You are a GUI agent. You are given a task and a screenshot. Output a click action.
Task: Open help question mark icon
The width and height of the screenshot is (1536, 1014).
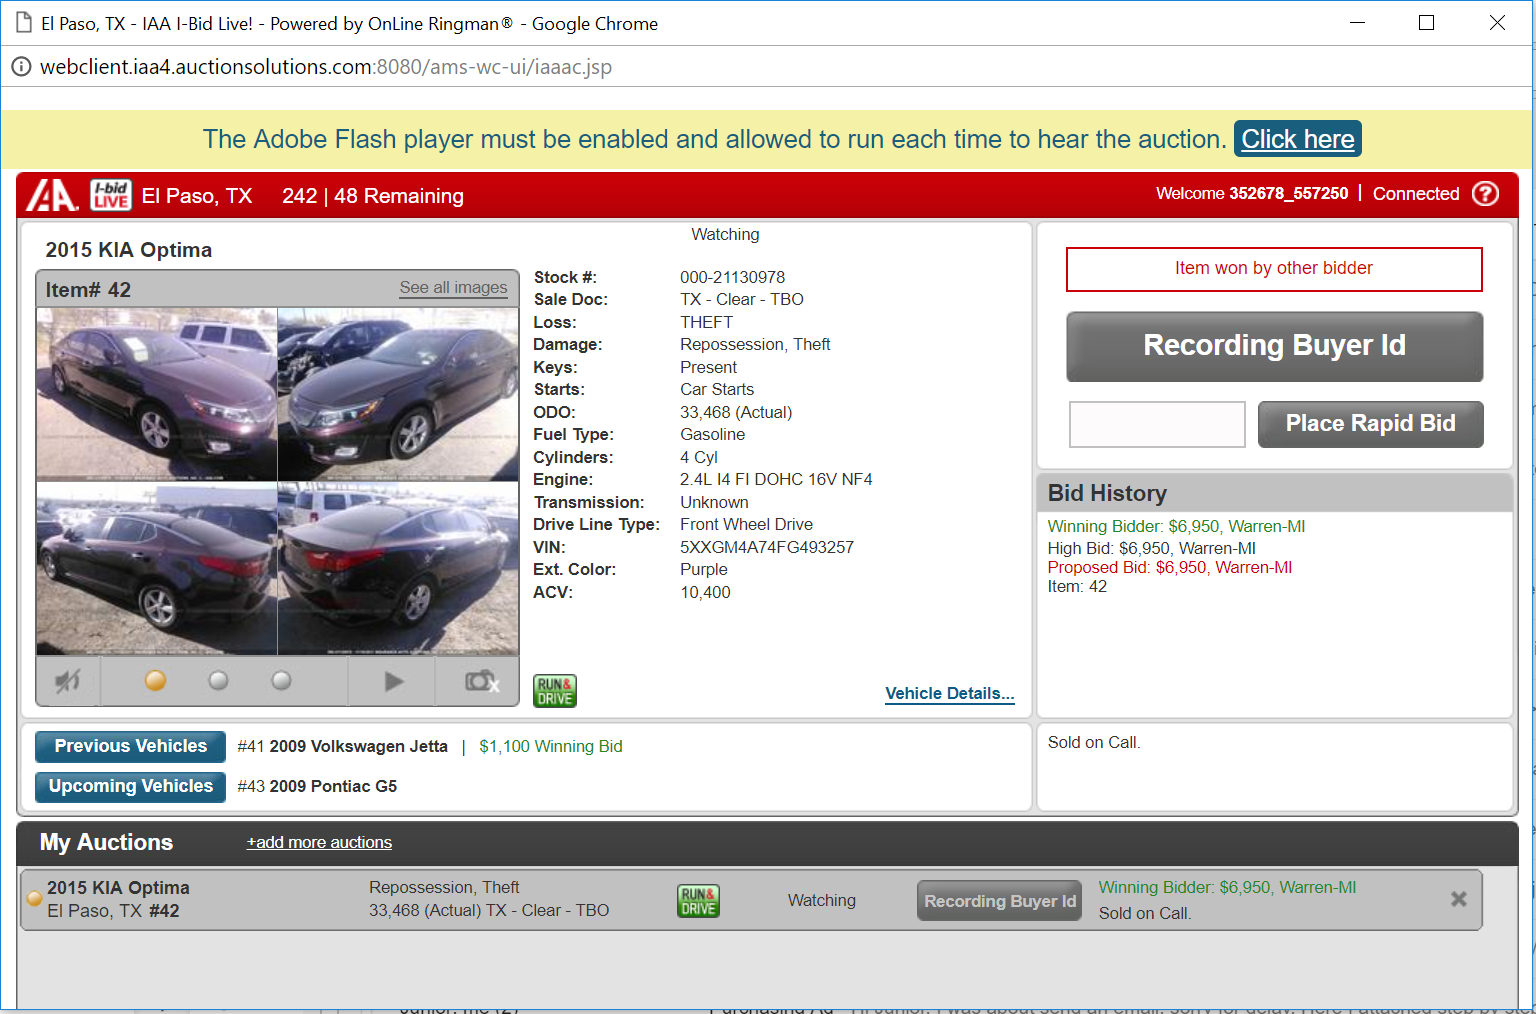click(1486, 194)
